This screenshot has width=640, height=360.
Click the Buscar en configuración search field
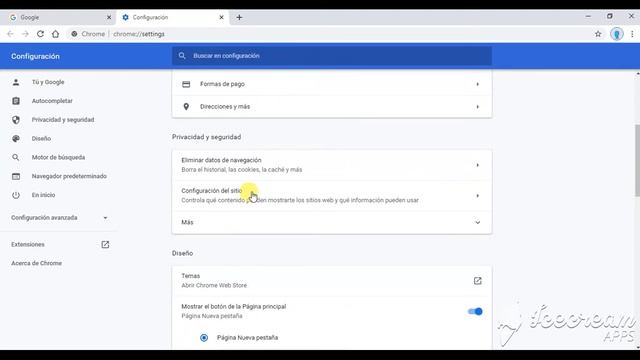(x=331, y=56)
